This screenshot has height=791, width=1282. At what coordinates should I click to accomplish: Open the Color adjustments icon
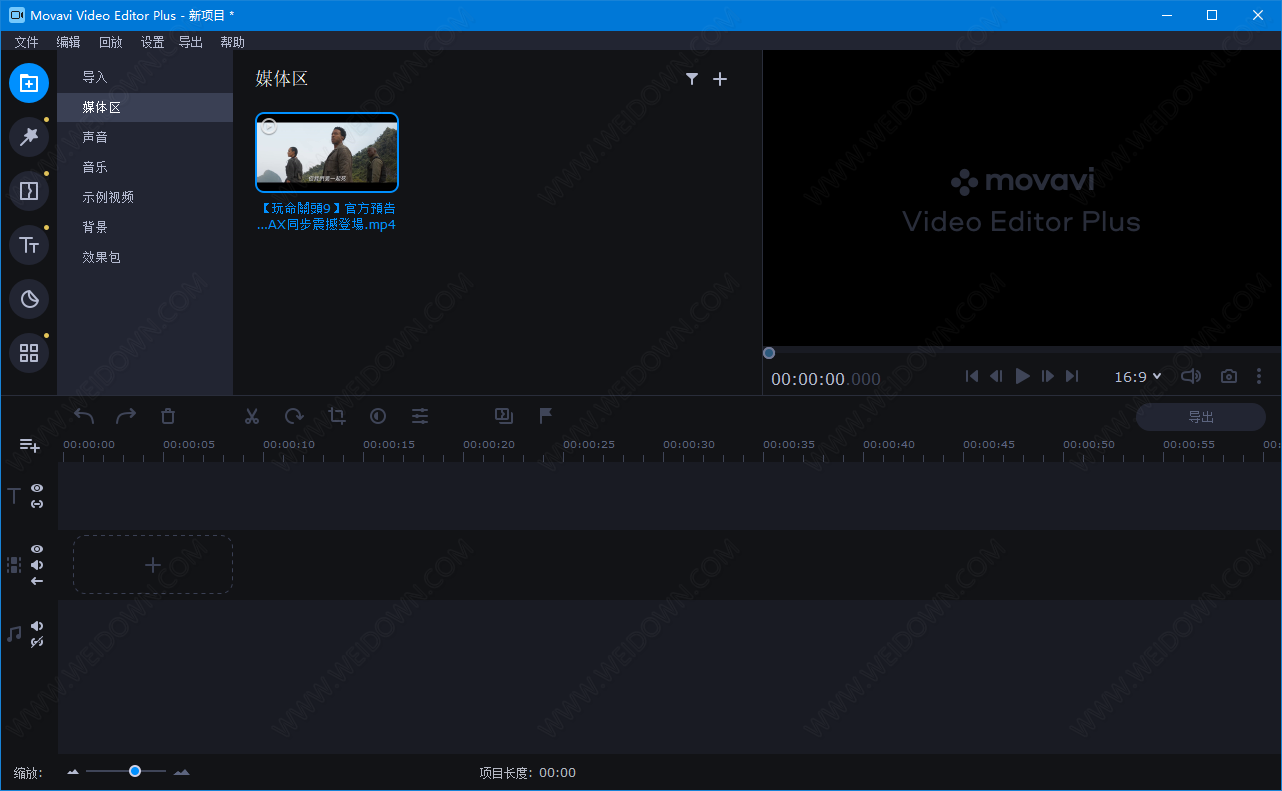(x=378, y=416)
